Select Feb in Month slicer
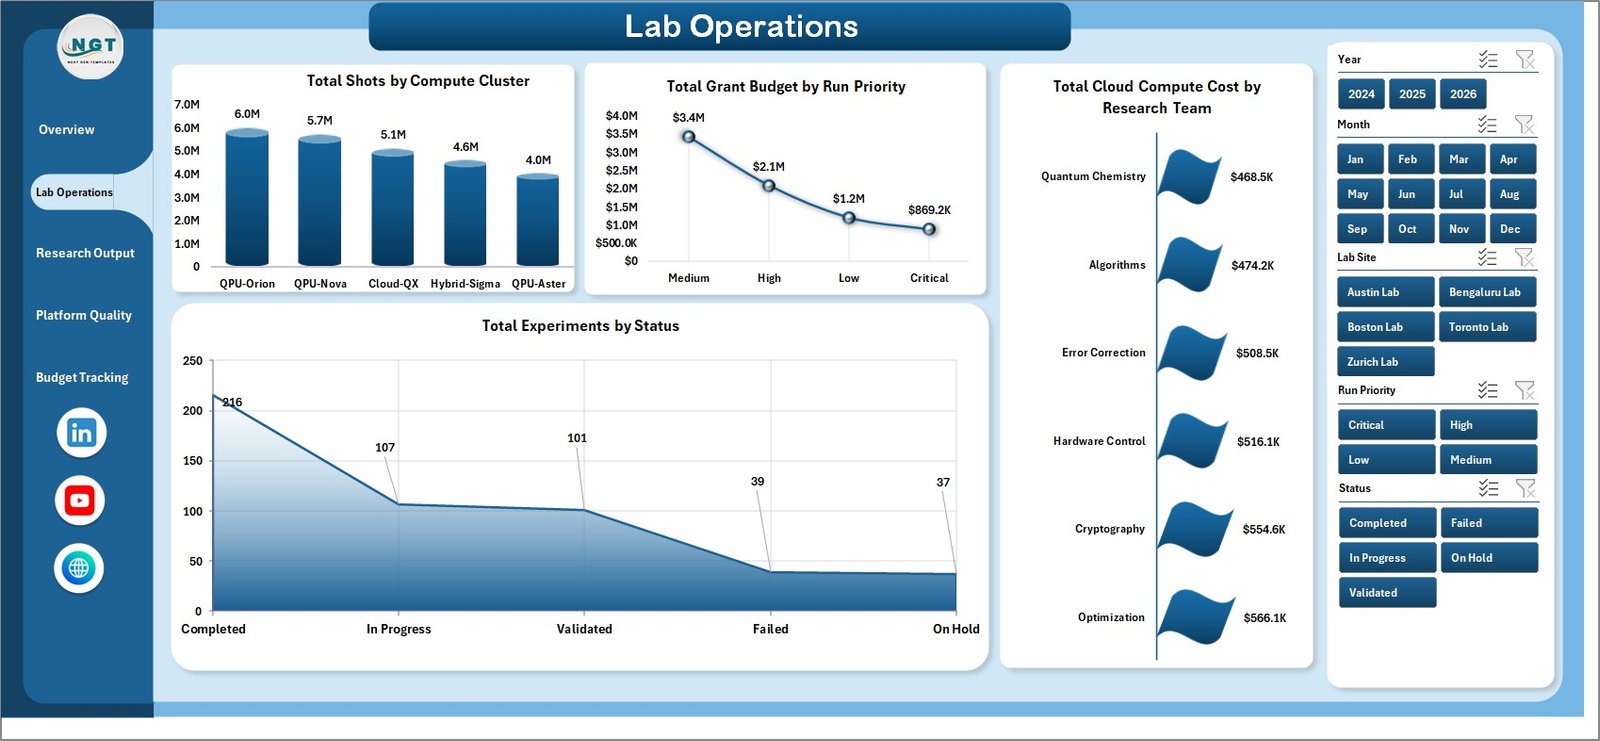 click(x=1411, y=159)
